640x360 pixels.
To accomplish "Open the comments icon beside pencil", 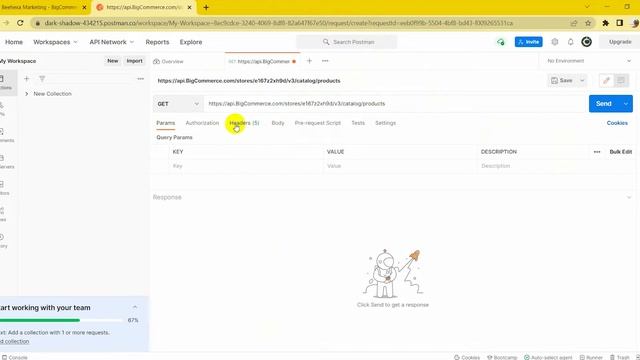I will click(x=621, y=80).
